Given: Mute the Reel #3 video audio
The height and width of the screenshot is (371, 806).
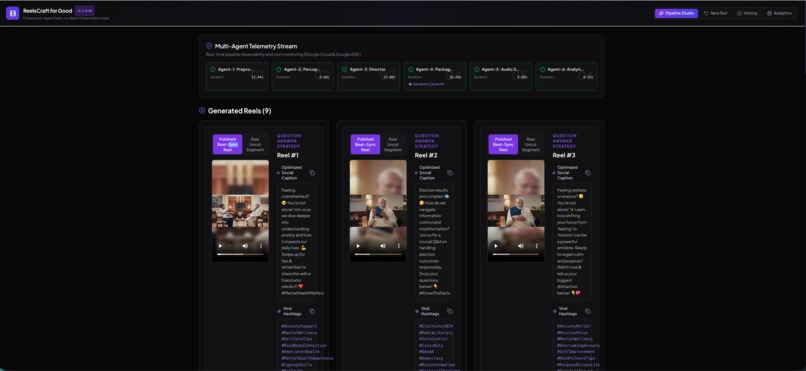Looking at the screenshot, I should [x=521, y=246].
